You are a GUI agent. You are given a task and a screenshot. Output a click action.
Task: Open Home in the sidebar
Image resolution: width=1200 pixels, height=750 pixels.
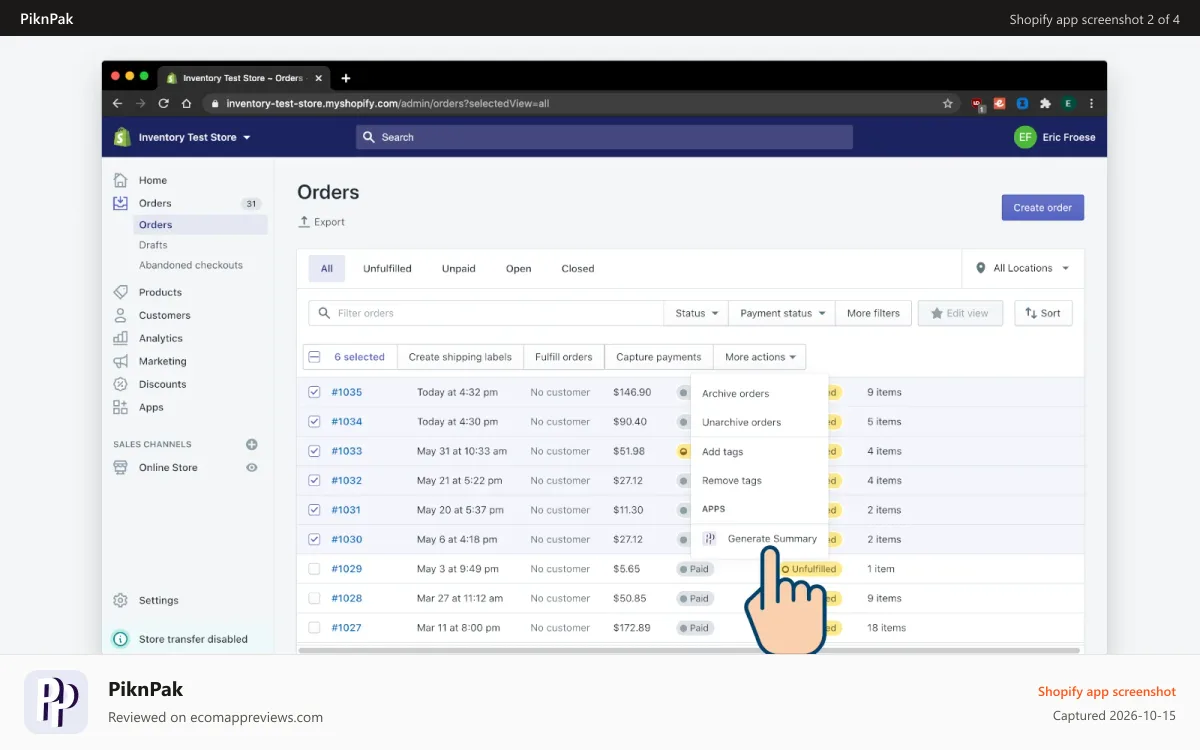pyautogui.click(x=152, y=180)
